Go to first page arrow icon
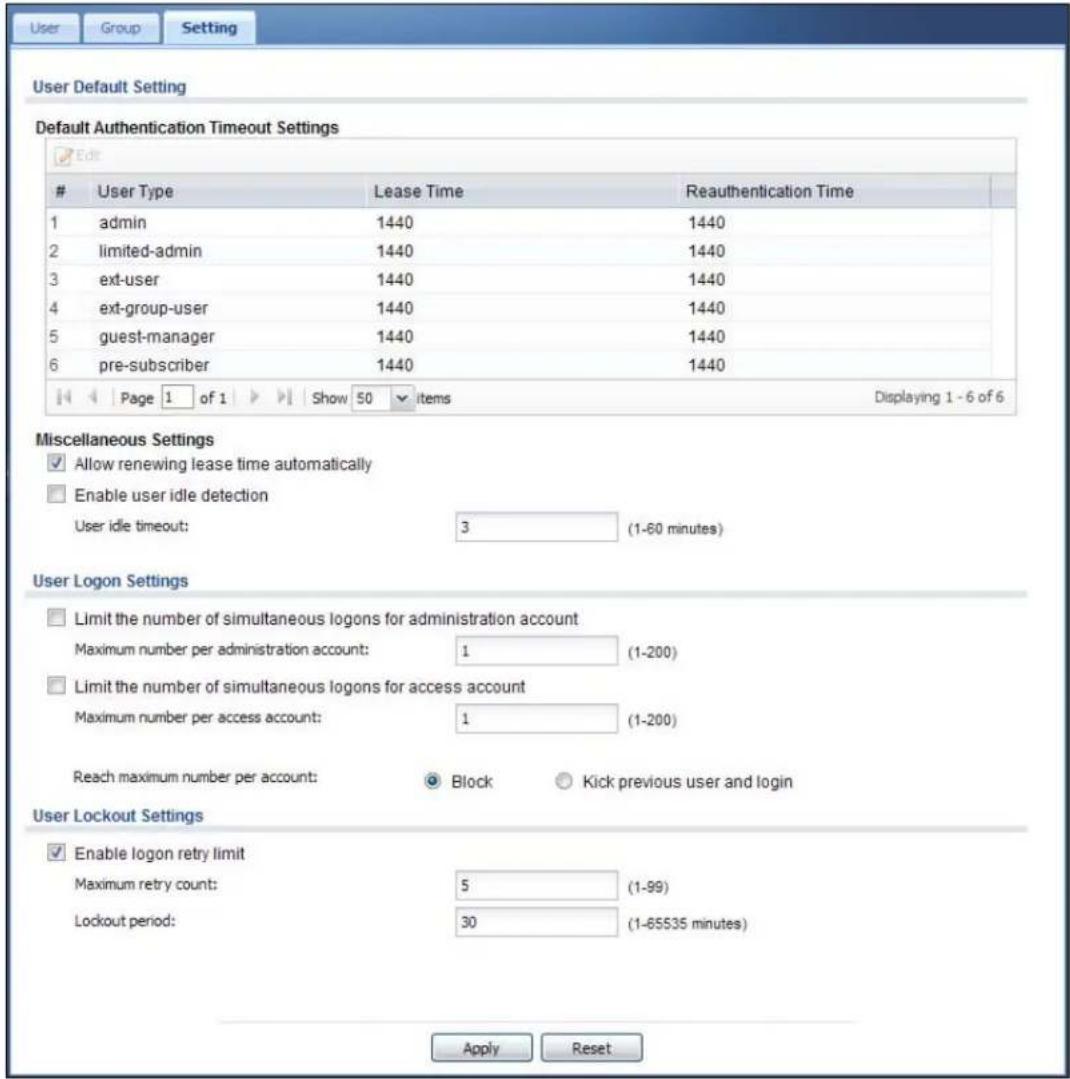 (64, 397)
